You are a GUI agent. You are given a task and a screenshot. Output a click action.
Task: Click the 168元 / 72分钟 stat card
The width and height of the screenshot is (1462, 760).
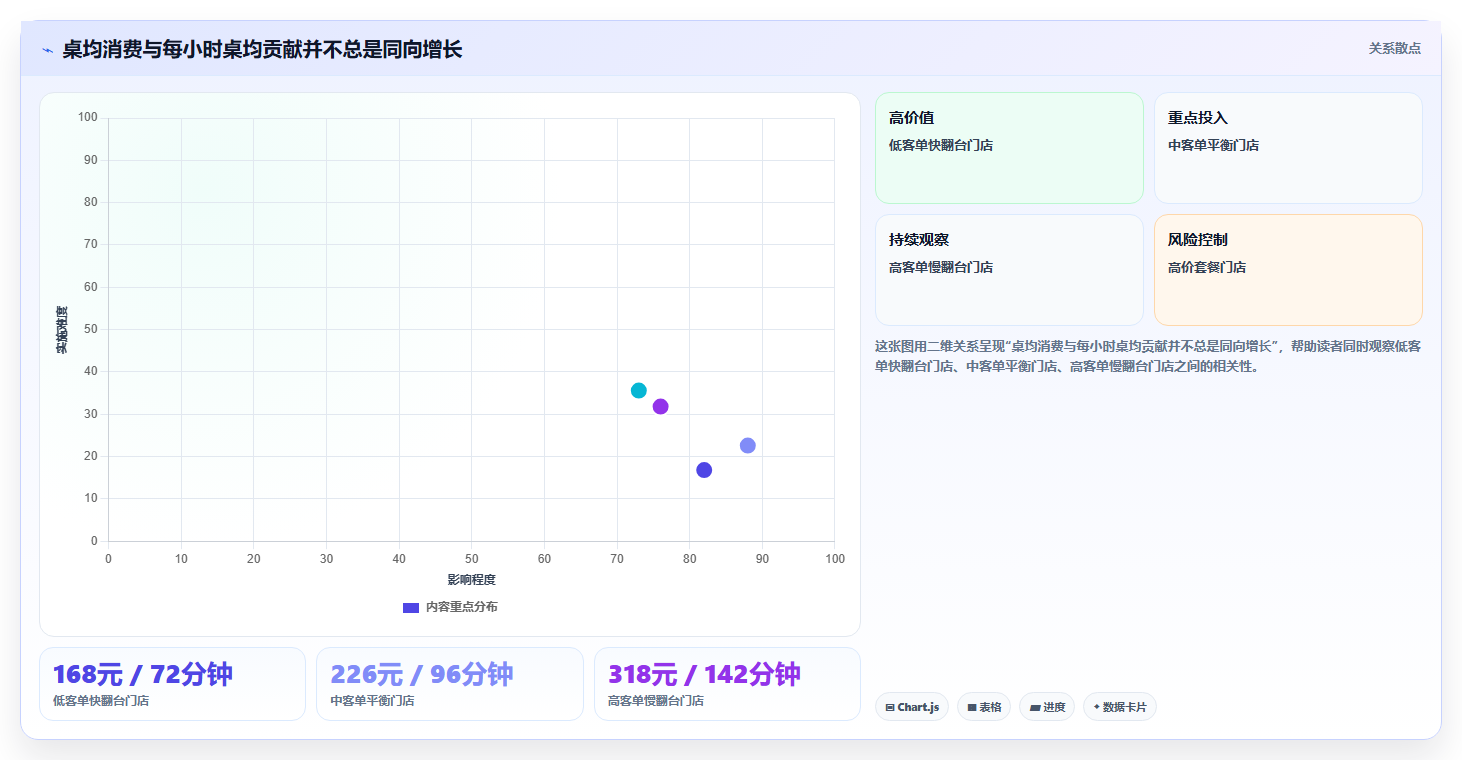click(172, 684)
